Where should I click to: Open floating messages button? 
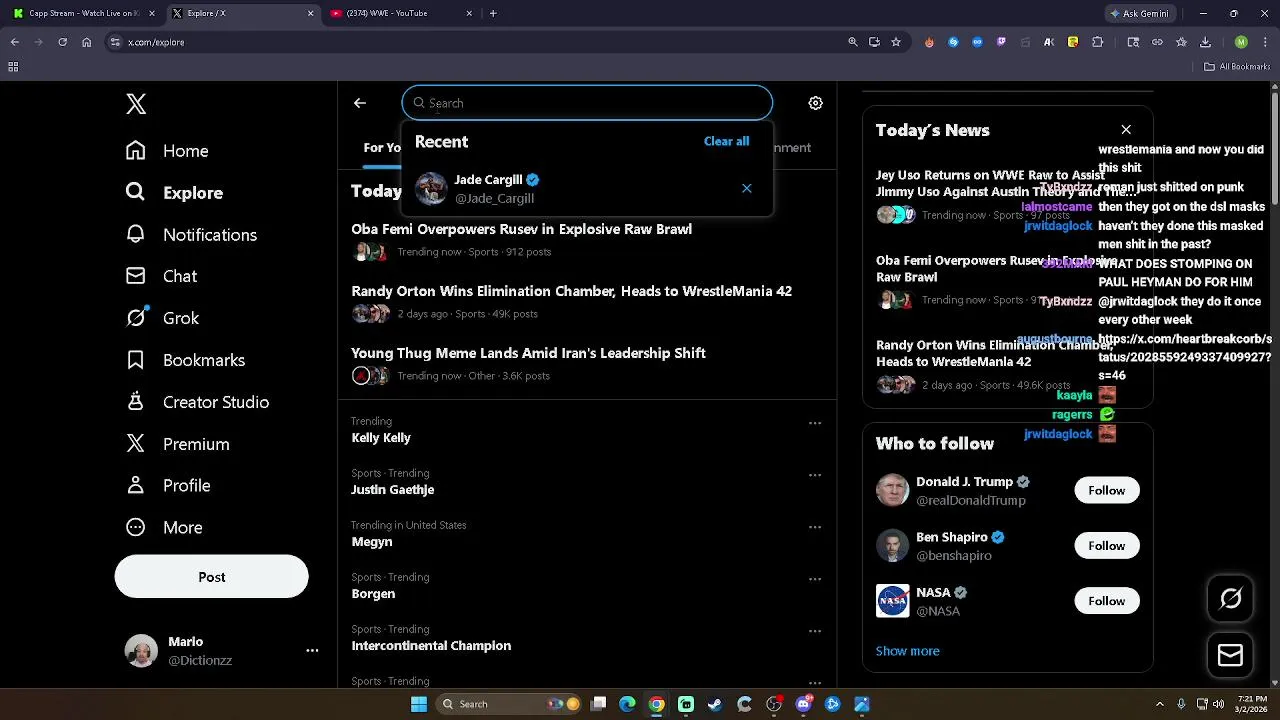[1230, 656]
